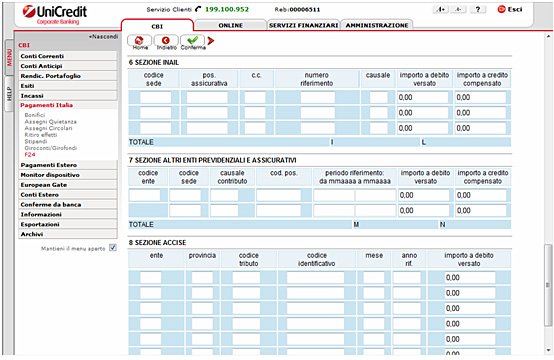Viewport: 554px width, 360px height.
Task: Focus first INAIL numero riferimento field
Action: click(x=317, y=97)
